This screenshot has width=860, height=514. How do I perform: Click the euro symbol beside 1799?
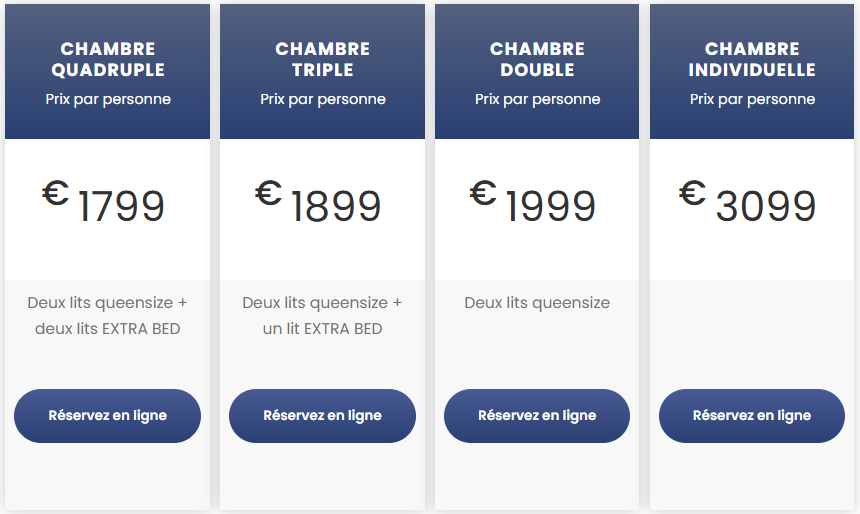(55, 191)
